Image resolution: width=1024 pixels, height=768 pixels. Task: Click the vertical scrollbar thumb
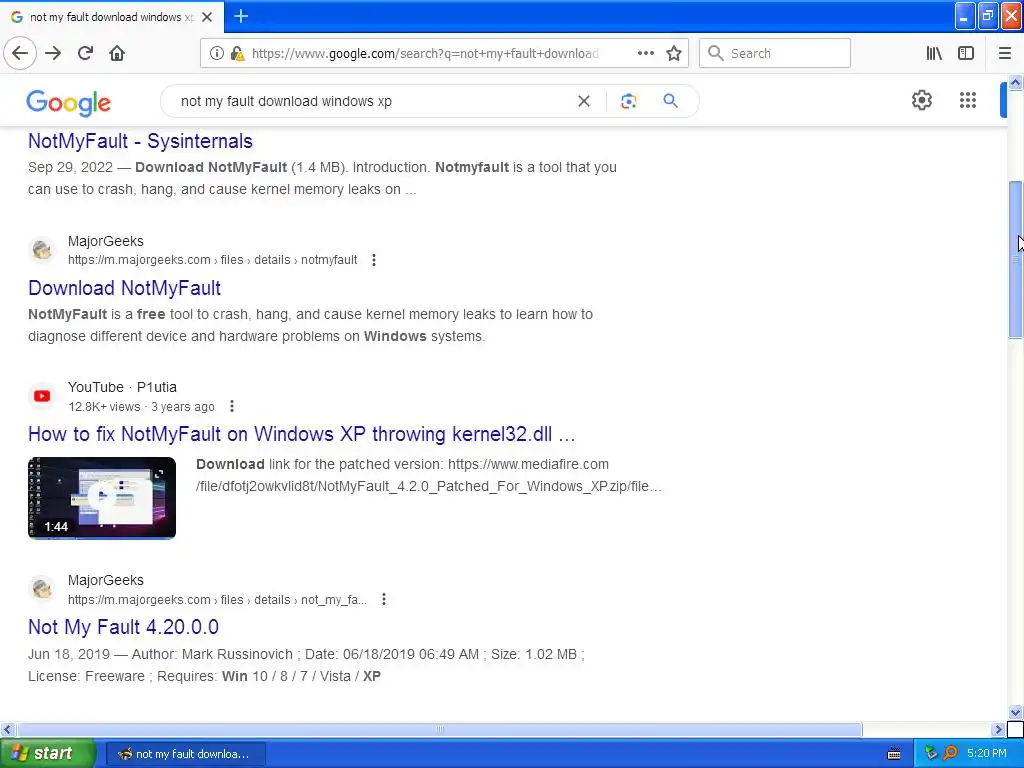pyautogui.click(x=1015, y=259)
